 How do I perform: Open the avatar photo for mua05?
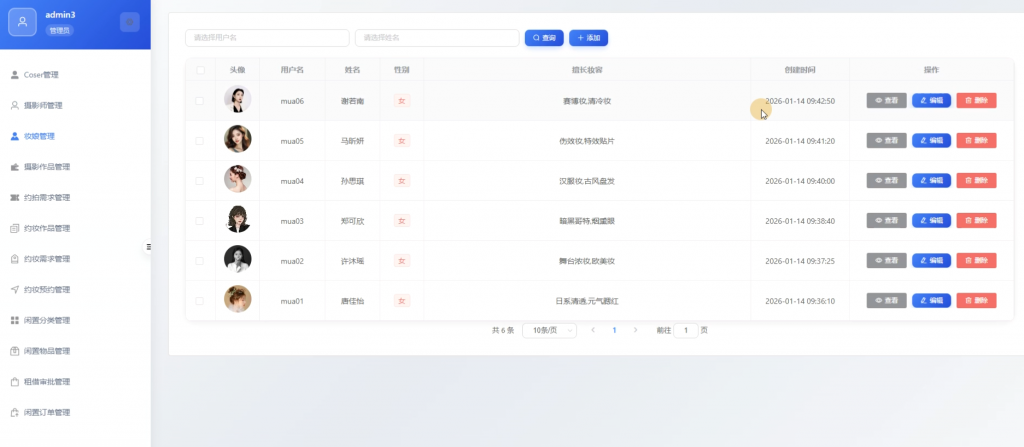pos(238,139)
